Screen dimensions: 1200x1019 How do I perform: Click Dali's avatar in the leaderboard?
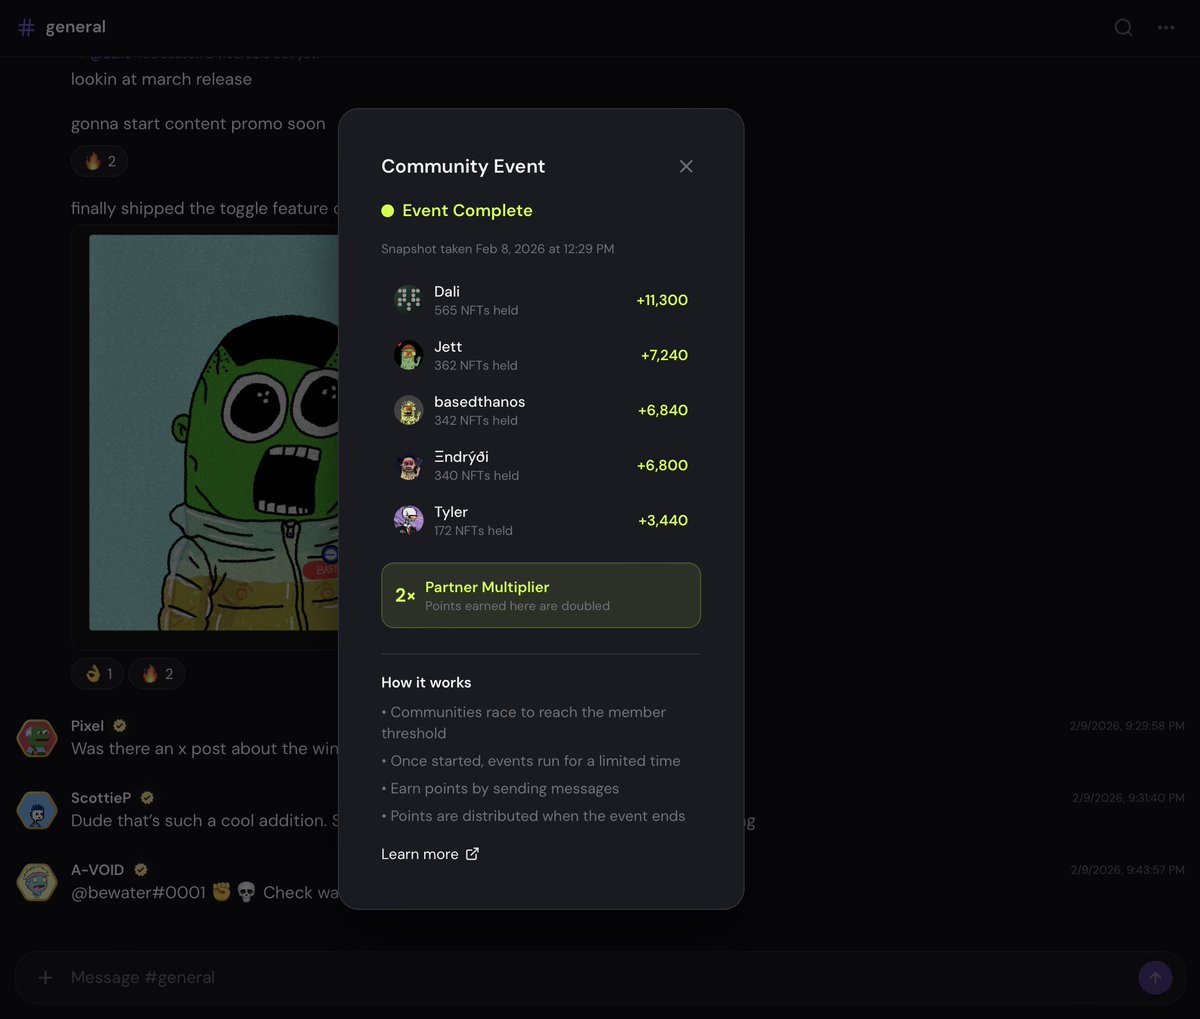(x=408, y=300)
